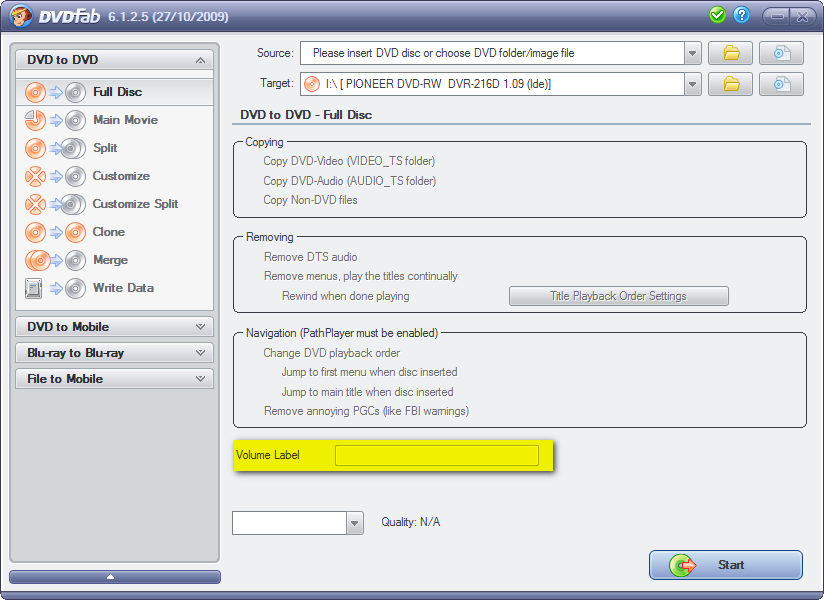Click the Target PIONEER DVD-RW field

[492, 84]
